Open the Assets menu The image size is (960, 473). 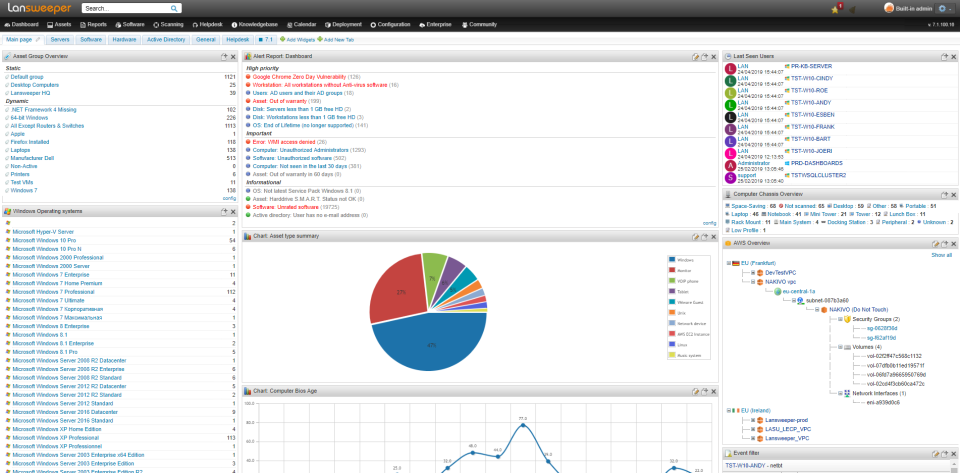pyautogui.click(x=59, y=24)
